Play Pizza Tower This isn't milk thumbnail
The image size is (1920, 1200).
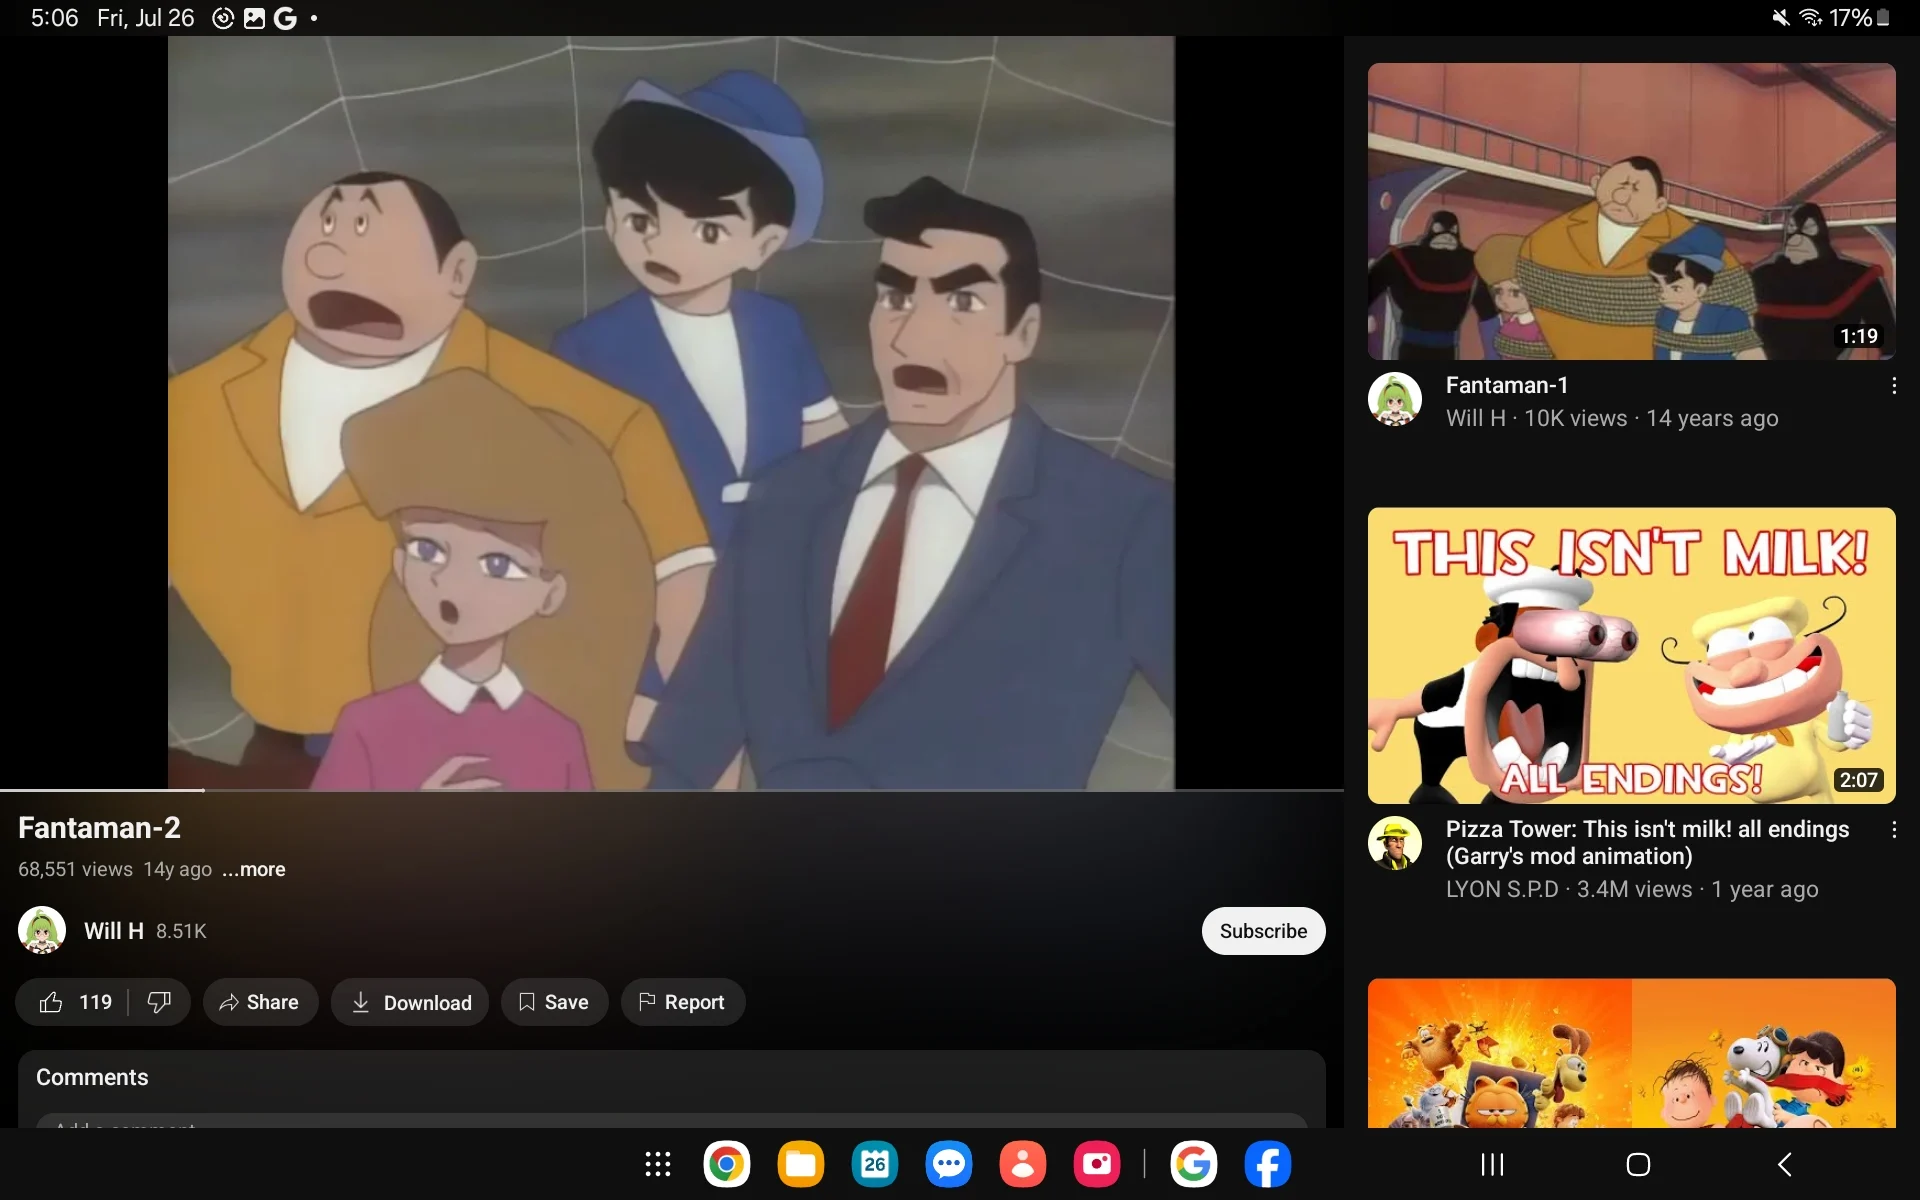[1631, 655]
